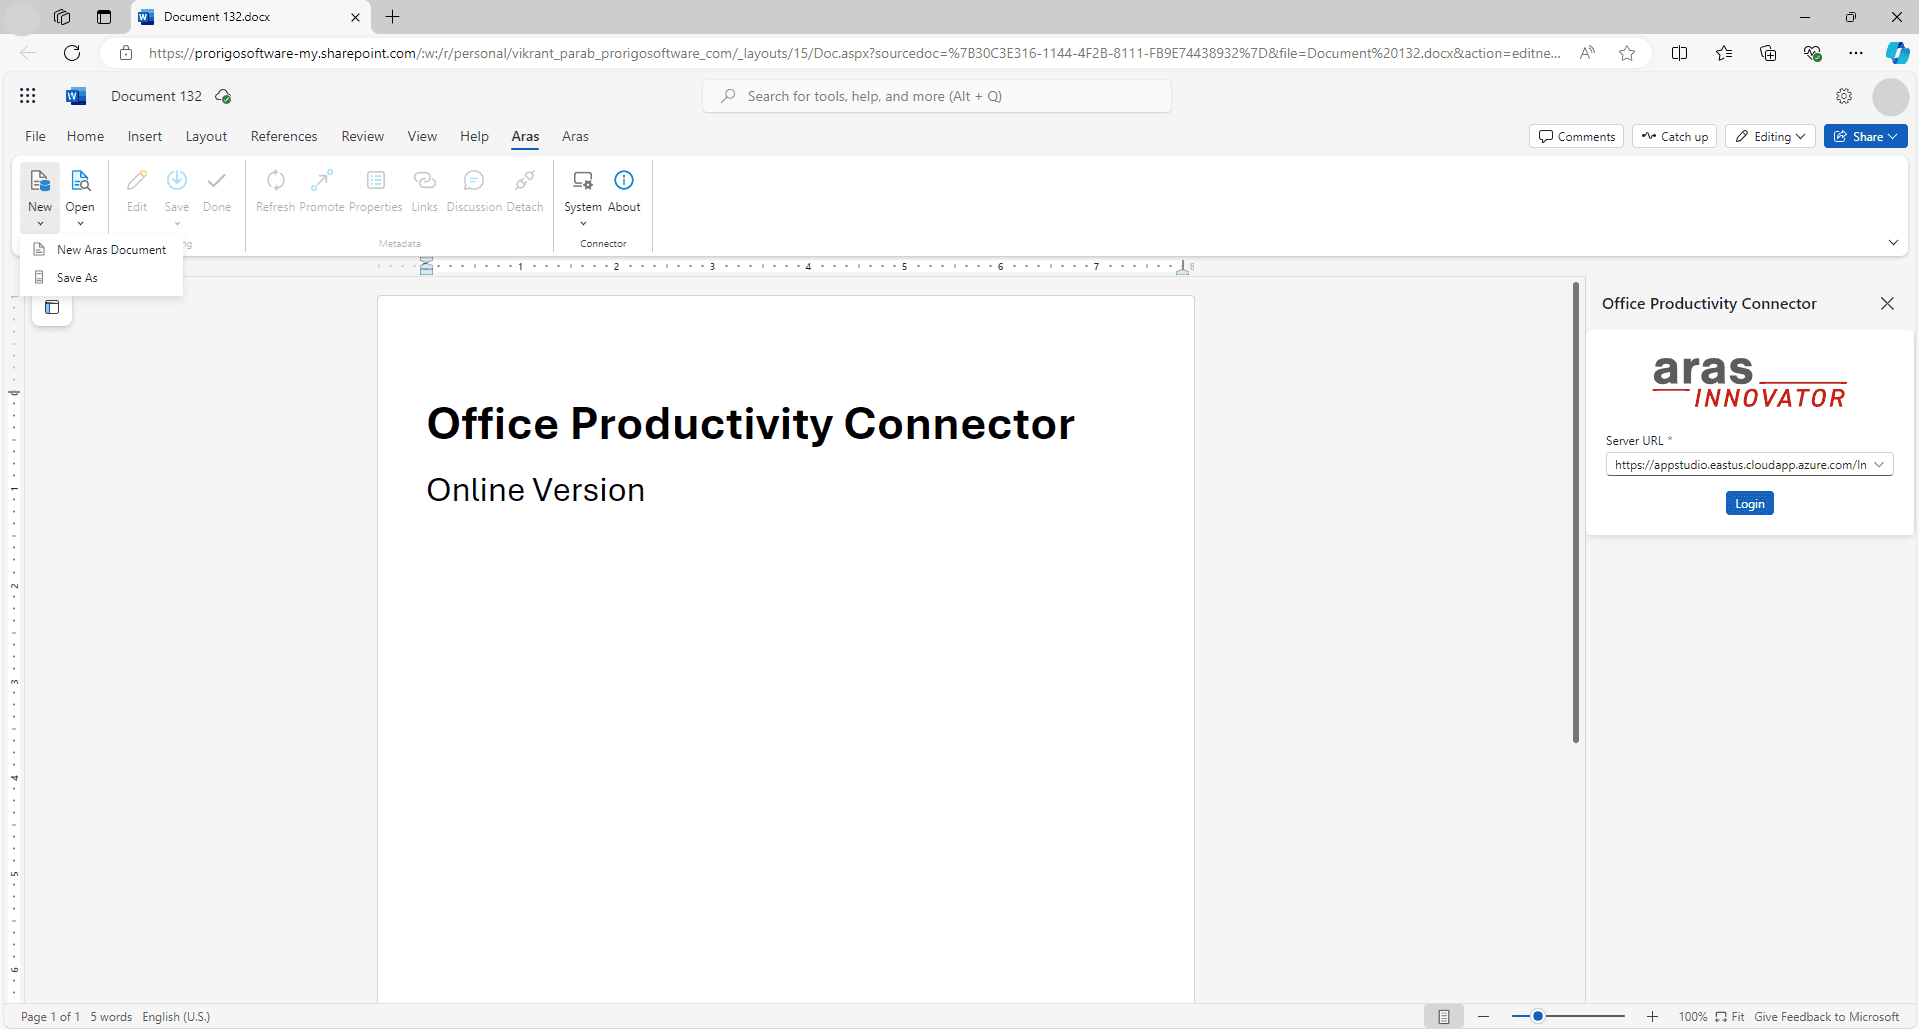Image resolution: width=1919 pixels, height=1029 pixels.
Task: Choose Save As from the menu
Action: point(100,278)
